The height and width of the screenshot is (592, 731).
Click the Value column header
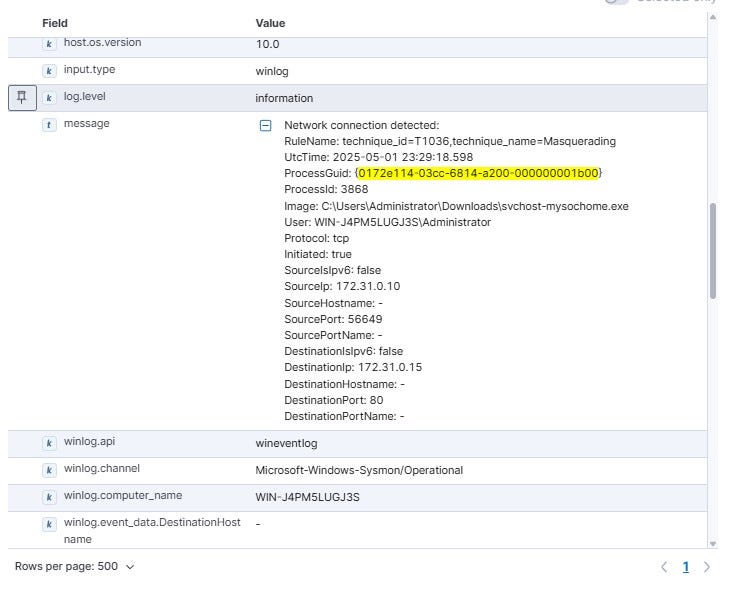270,23
